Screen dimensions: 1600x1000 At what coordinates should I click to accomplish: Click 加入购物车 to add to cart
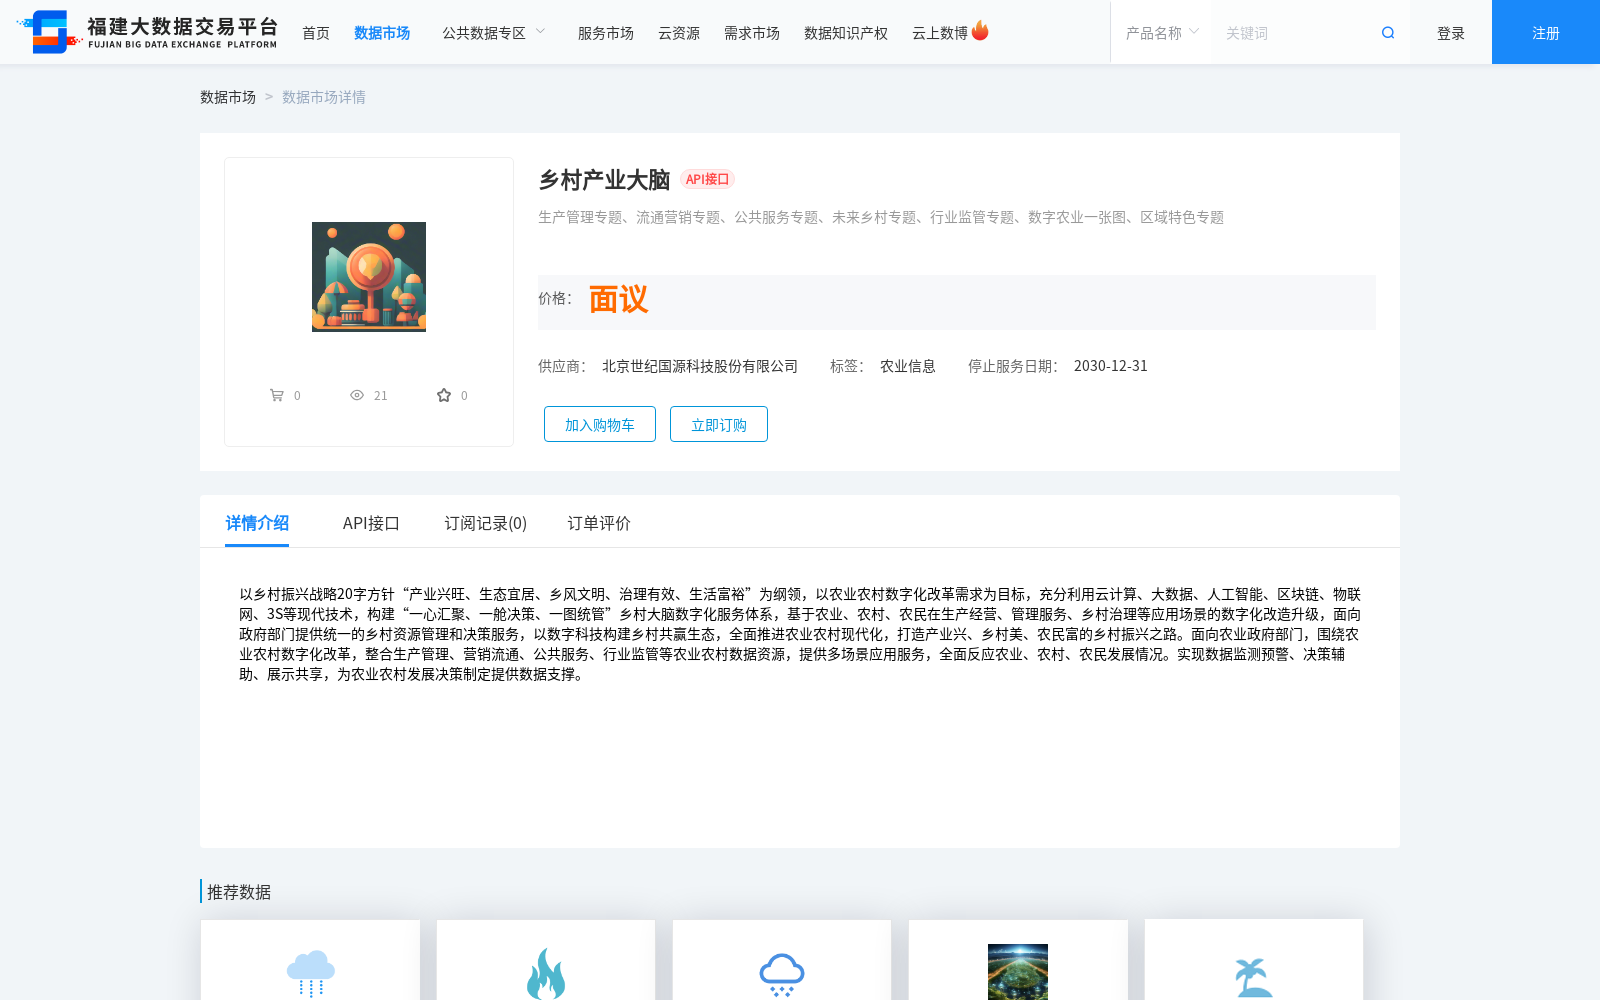click(599, 424)
